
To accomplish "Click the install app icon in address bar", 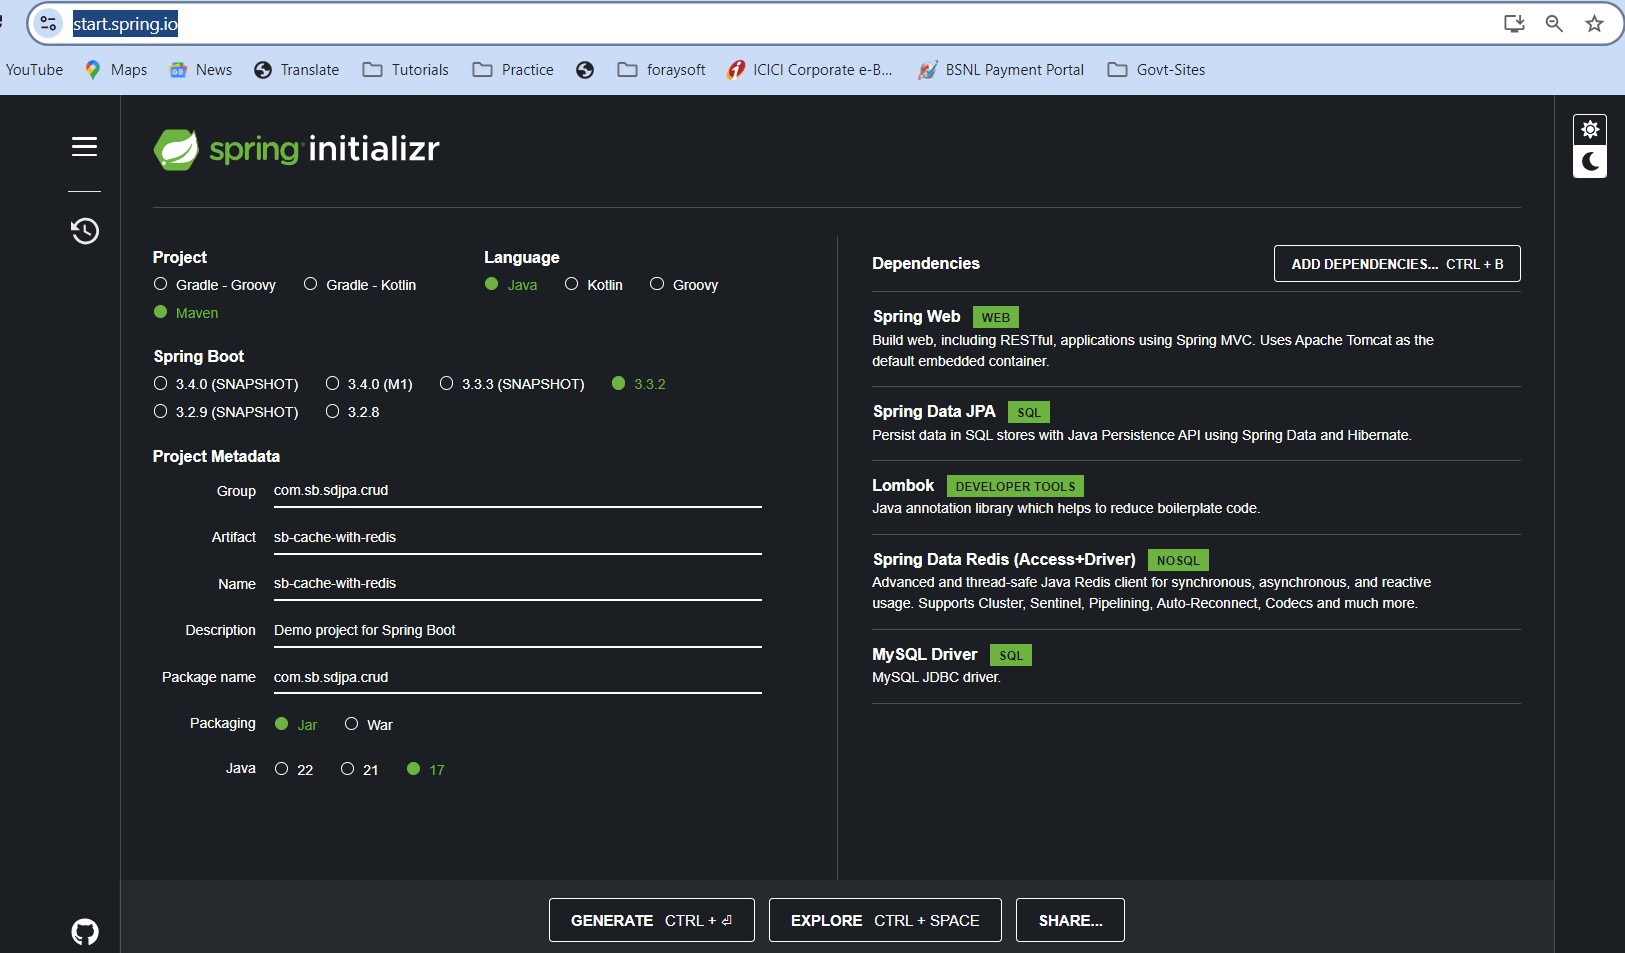I will (1514, 24).
